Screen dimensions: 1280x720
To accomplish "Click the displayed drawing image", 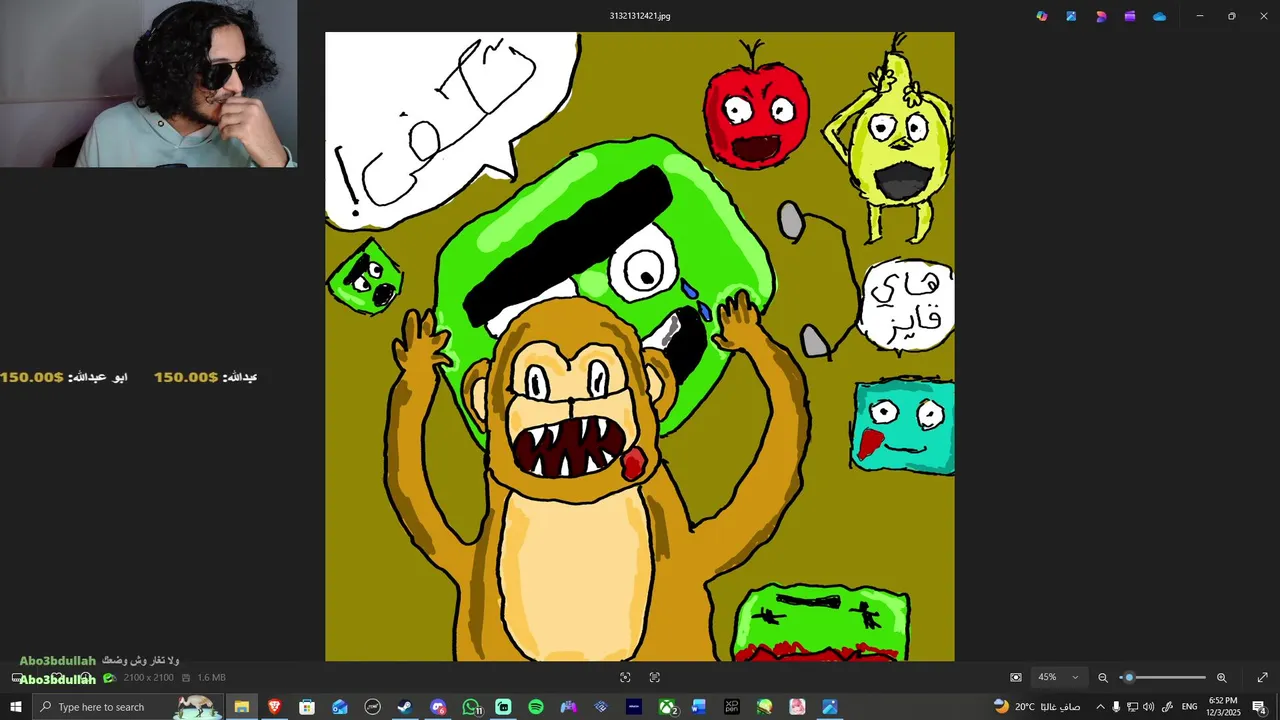I will click(x=640, y=346).
